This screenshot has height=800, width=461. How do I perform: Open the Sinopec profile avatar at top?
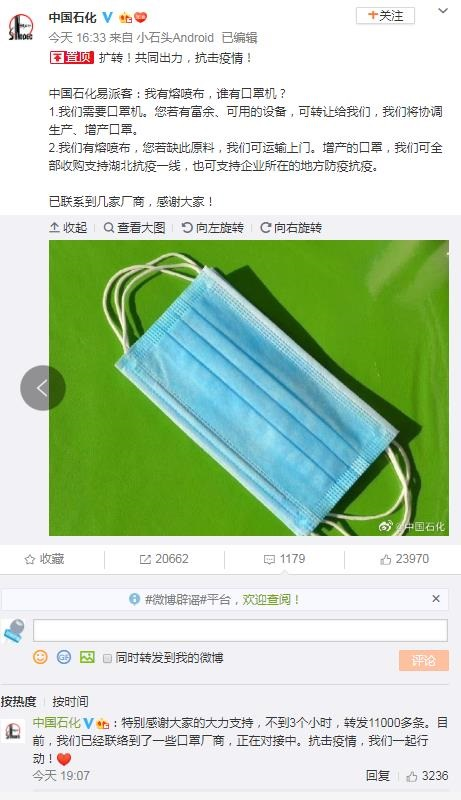coord(21,27)
